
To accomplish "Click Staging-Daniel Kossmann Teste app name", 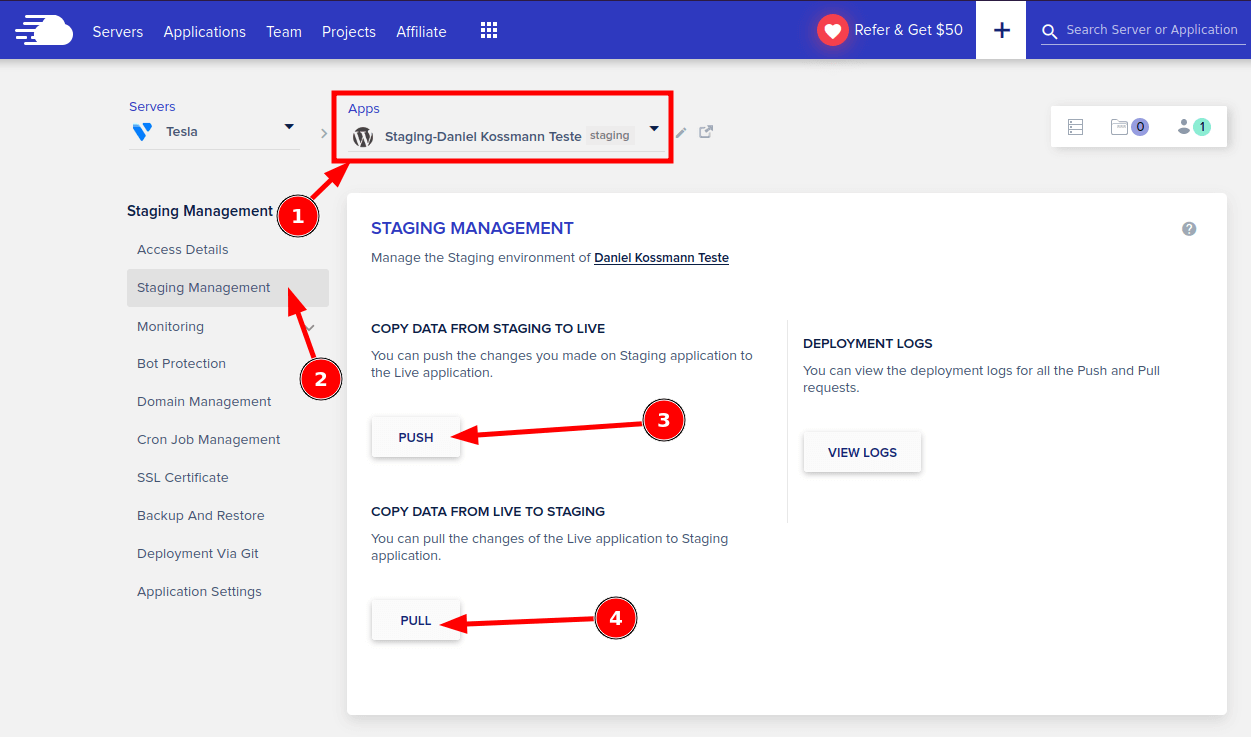I will point(483,136).
